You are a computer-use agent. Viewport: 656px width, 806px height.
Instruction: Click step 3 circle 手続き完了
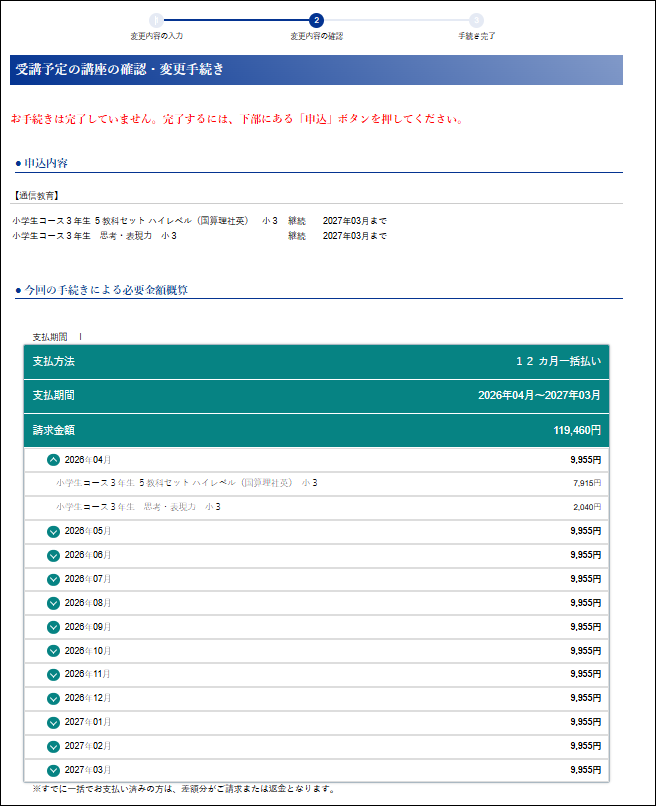click(476, 20)
